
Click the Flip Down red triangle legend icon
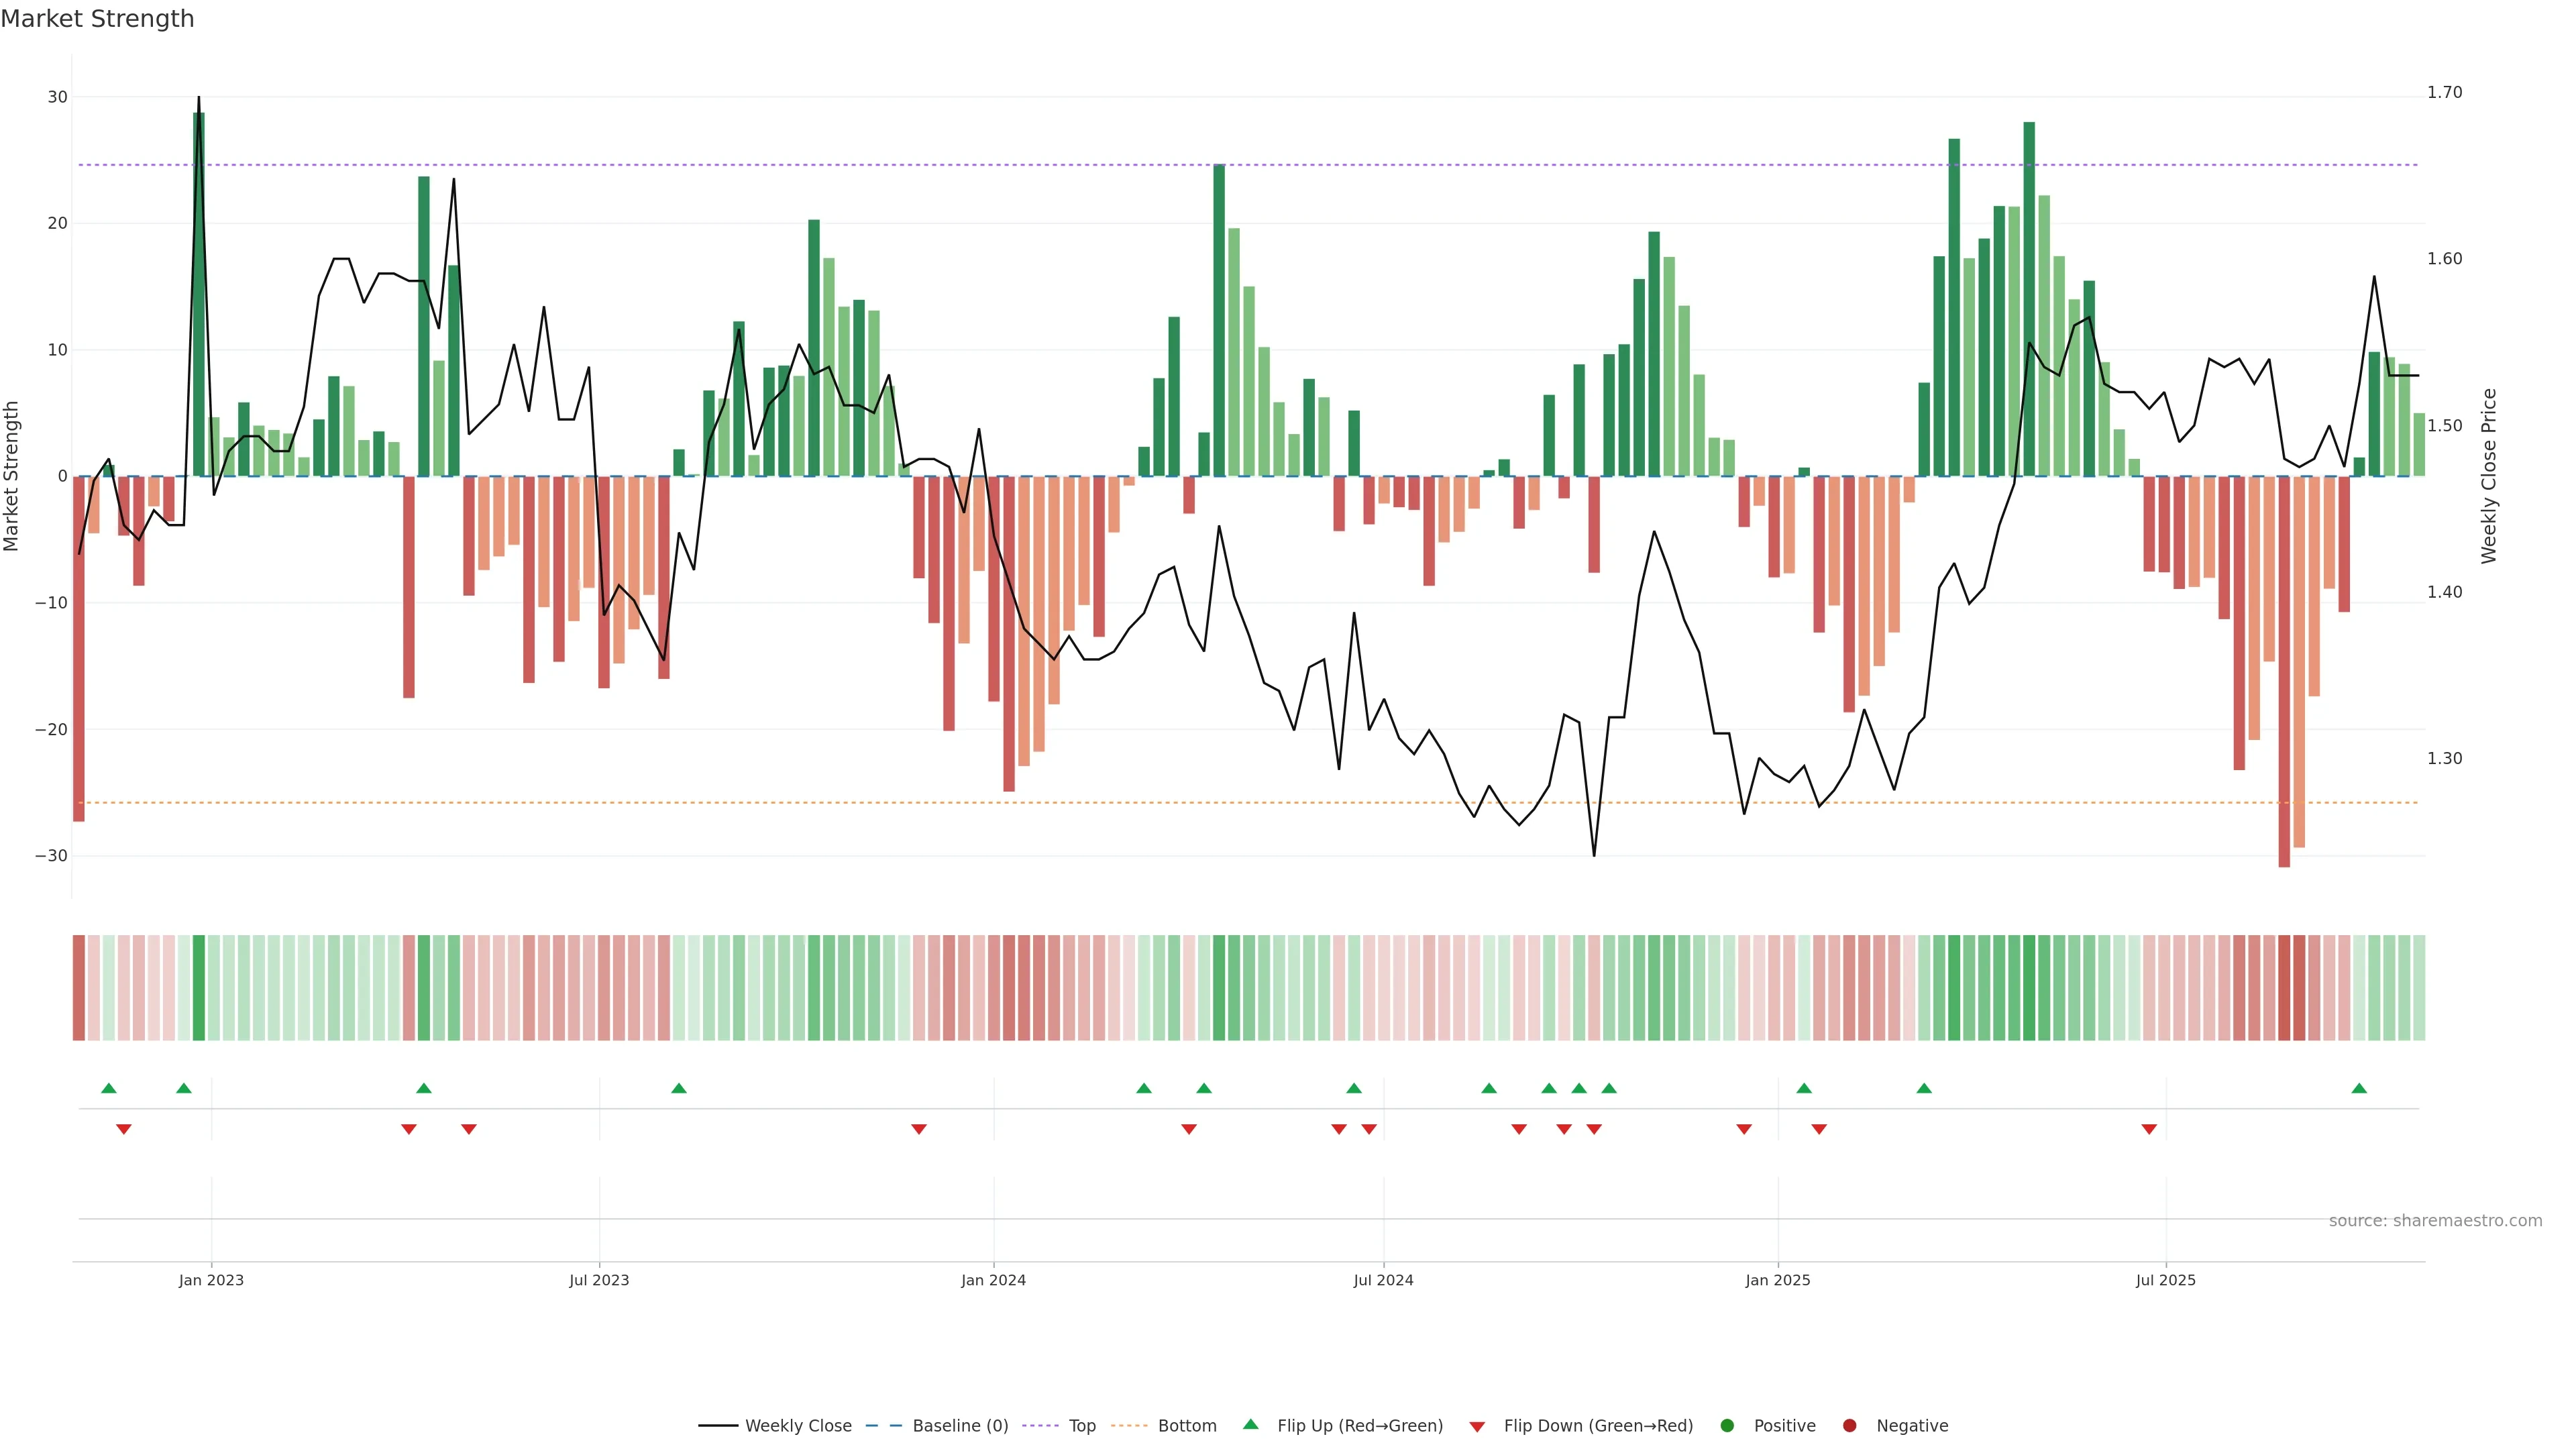(x=1477, y=1426)
